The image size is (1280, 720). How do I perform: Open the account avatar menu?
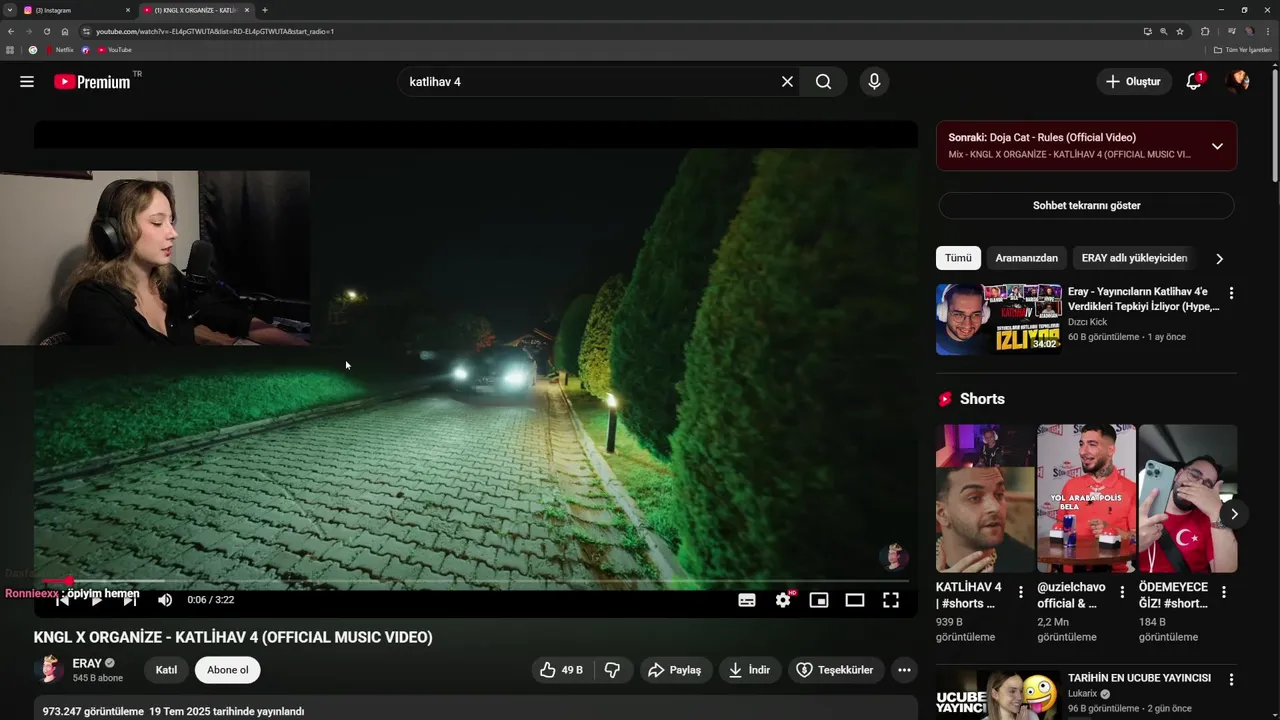click(x=1238, y=82)
